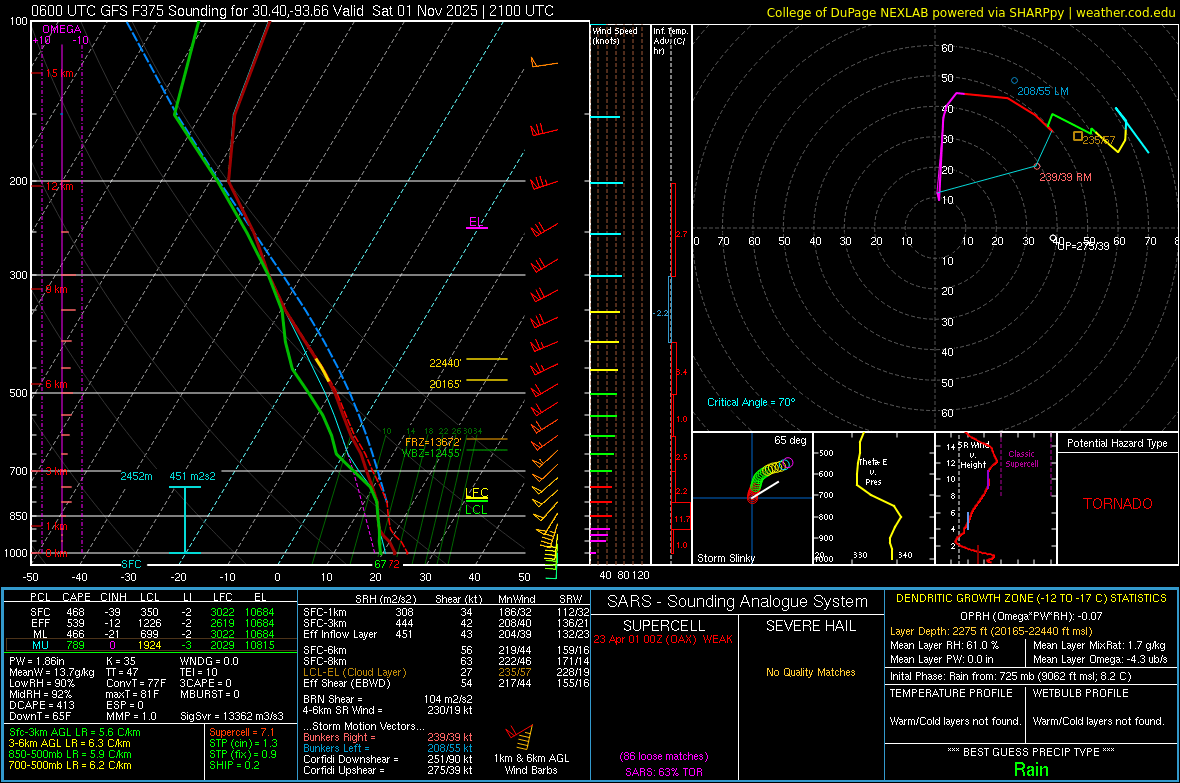Viewport: 1180px width, 783px height.
Task: Click the Critical Angle = 70° label
Action: pos(750,402)
